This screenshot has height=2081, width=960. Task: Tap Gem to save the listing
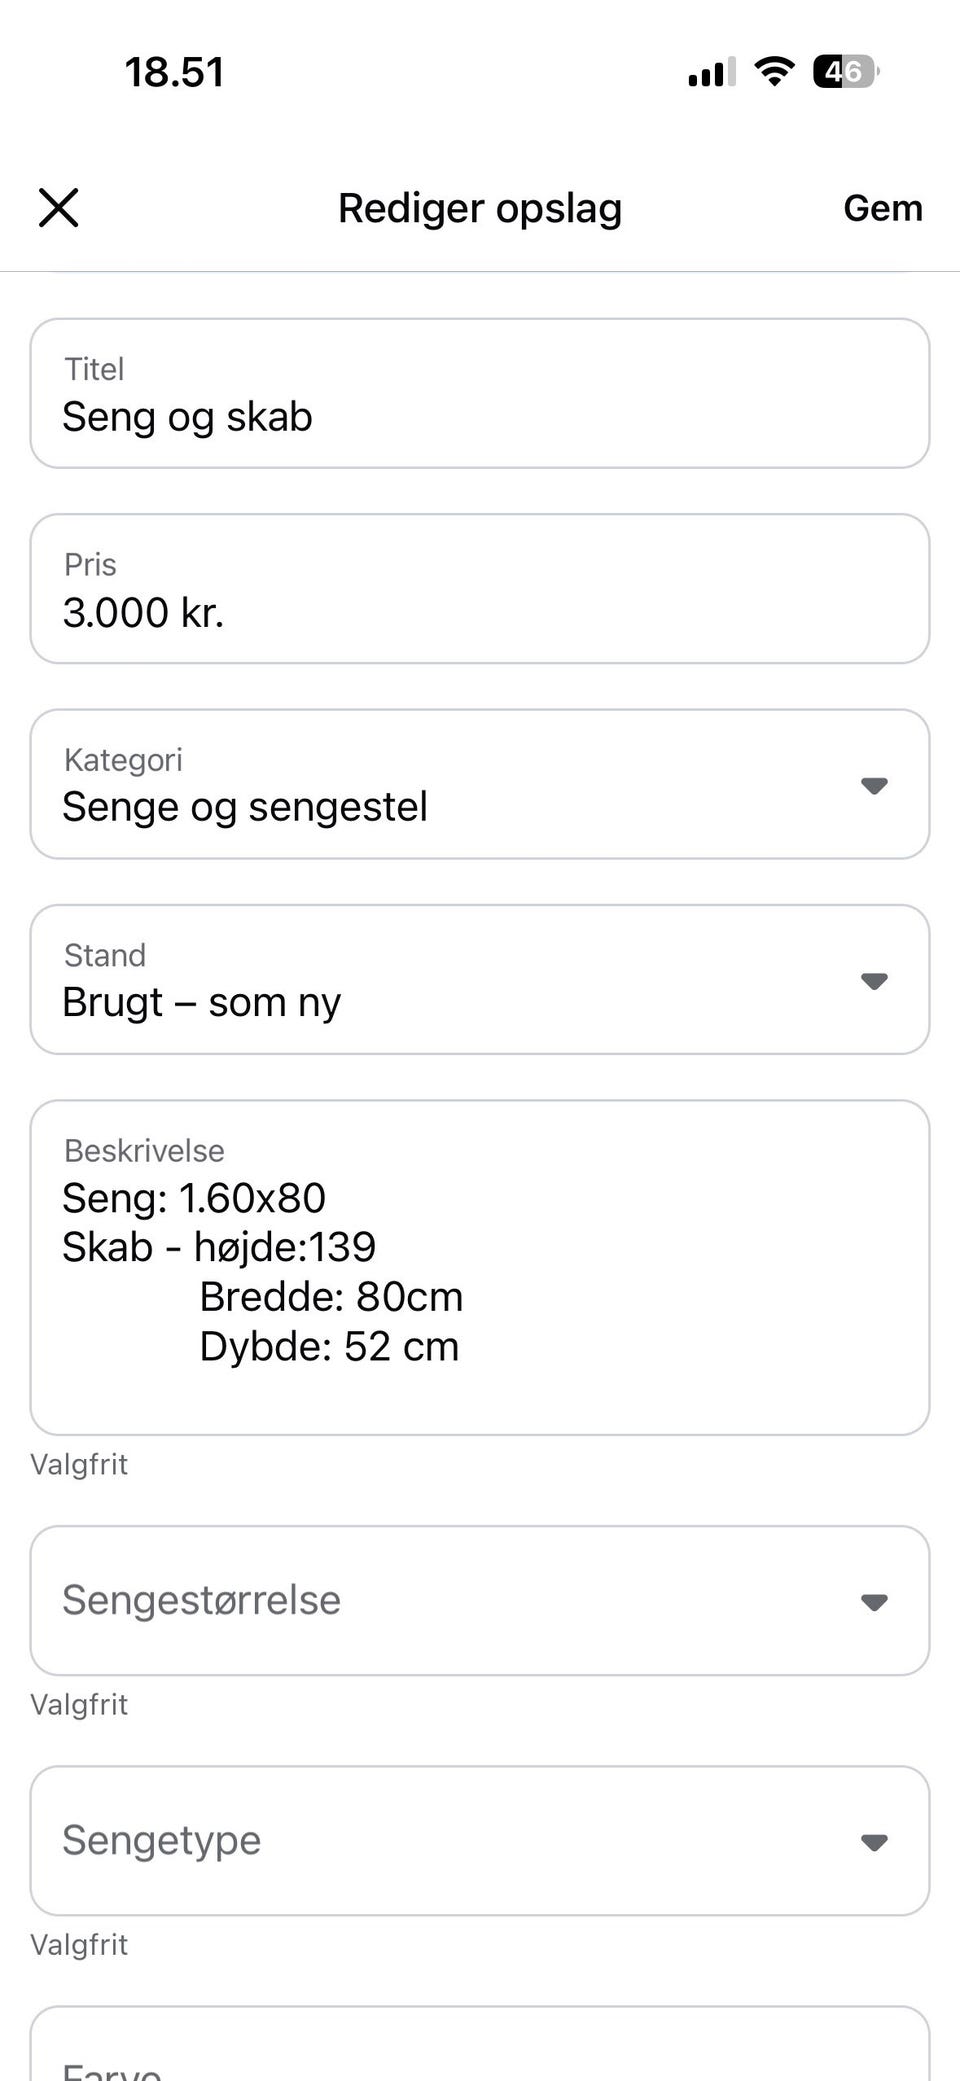click(x=882, y=208)
